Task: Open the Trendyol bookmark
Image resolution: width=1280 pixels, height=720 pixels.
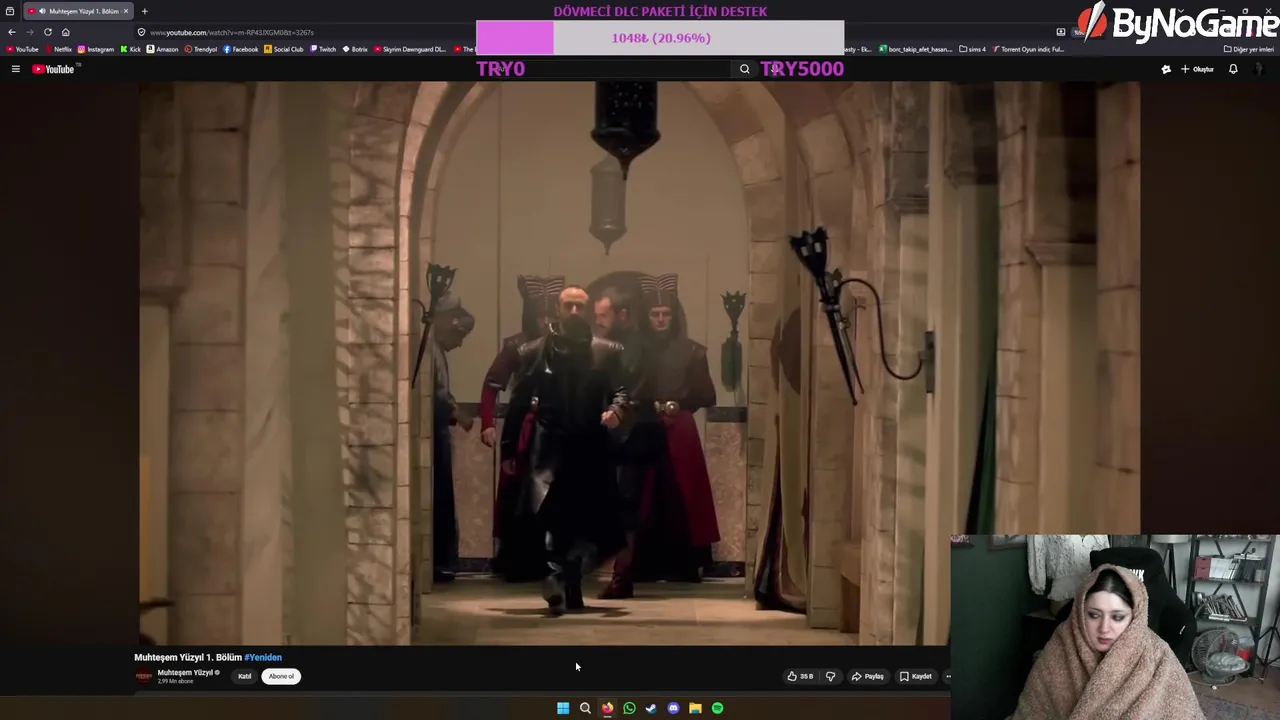Action: pos(201,49)
